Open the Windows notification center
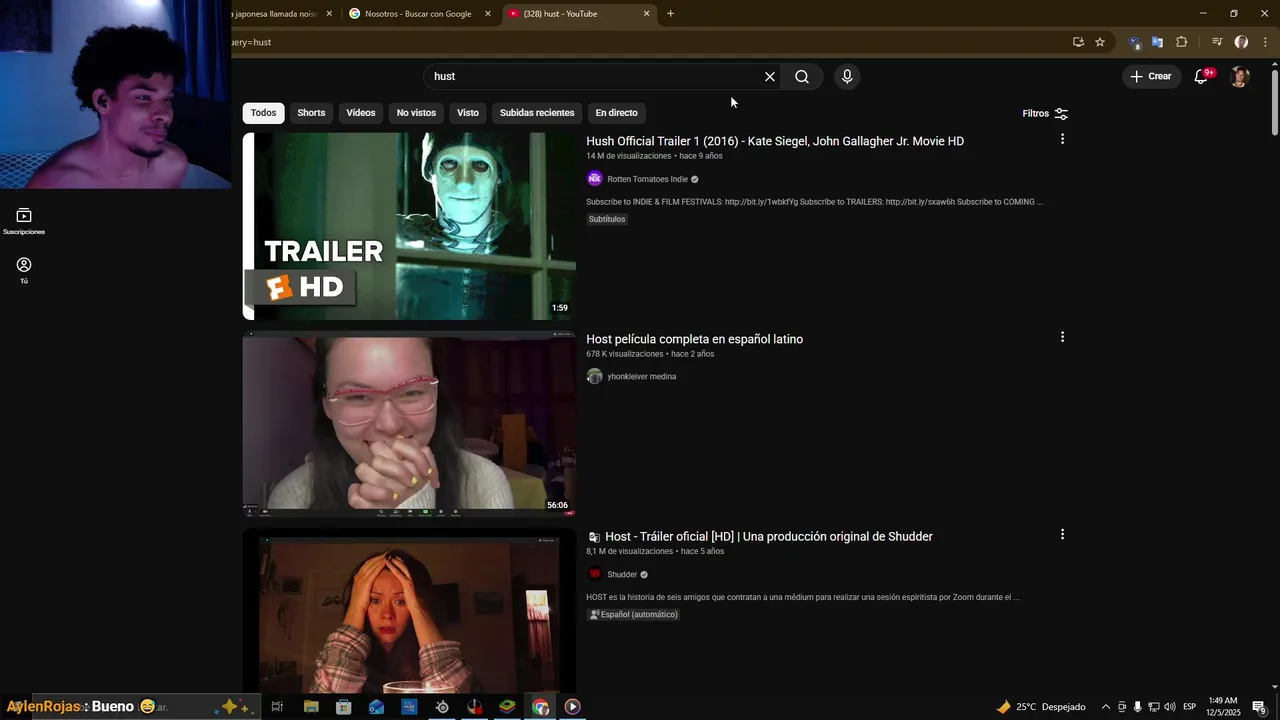The image size is (1280, 720). [1259, 707]
